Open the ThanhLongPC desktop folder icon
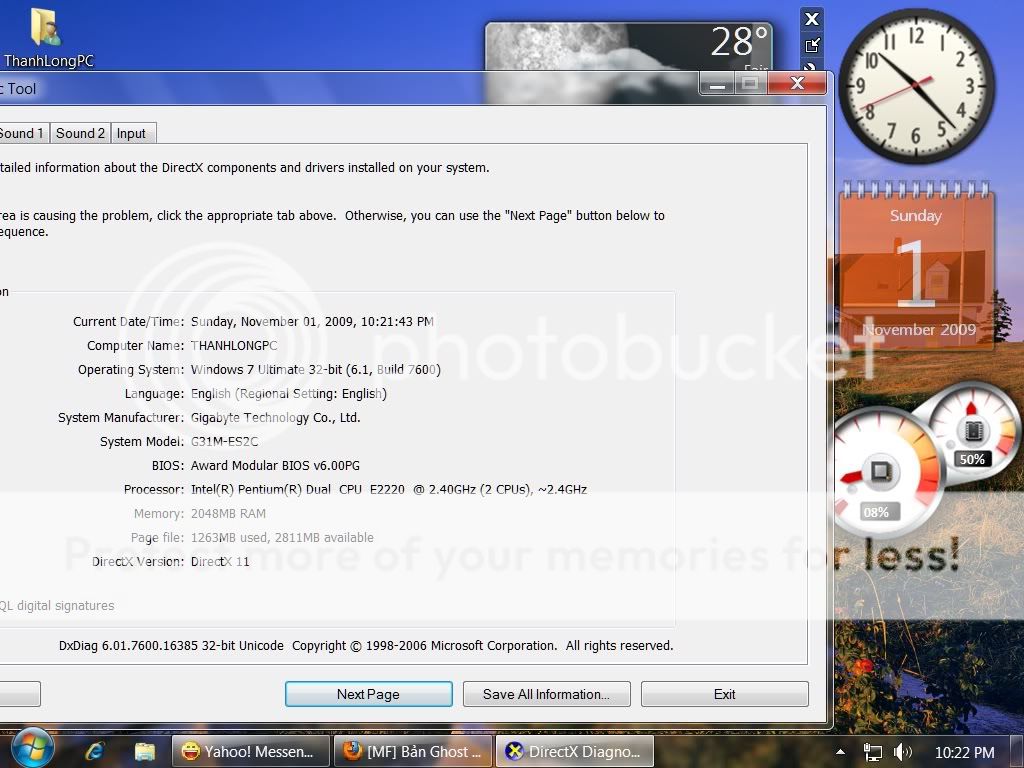The width and height of the screenshot is (1024, 768). coord(45,30)
